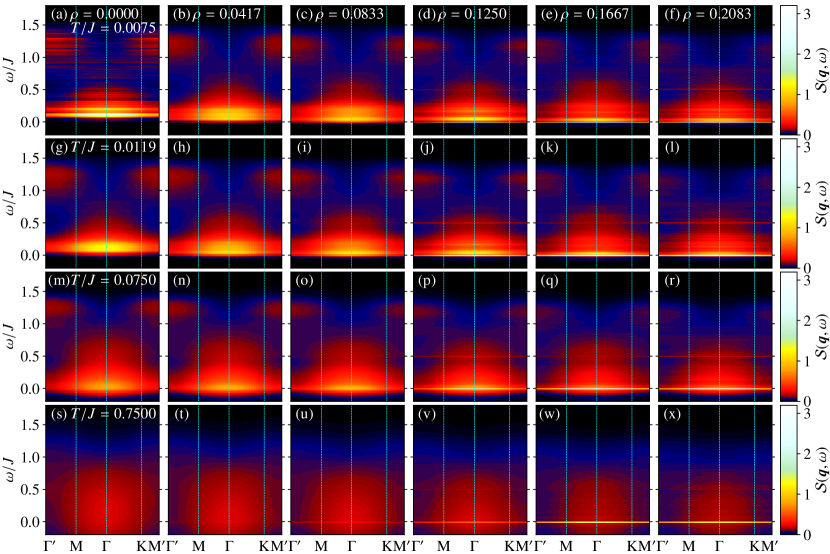Click panel label (q)

550,280
